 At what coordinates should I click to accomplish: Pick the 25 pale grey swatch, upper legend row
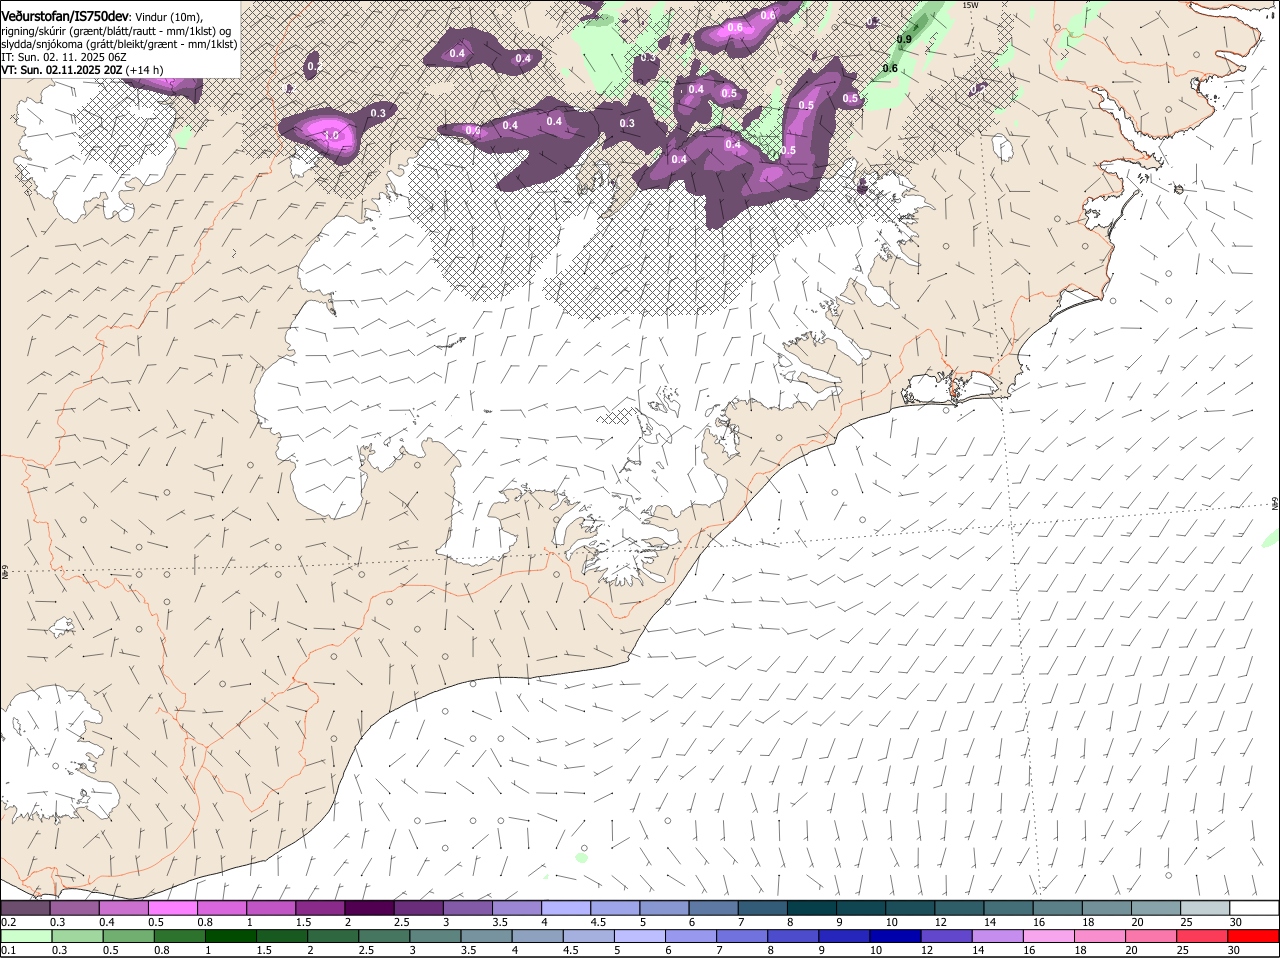(x=1205, y=908)
